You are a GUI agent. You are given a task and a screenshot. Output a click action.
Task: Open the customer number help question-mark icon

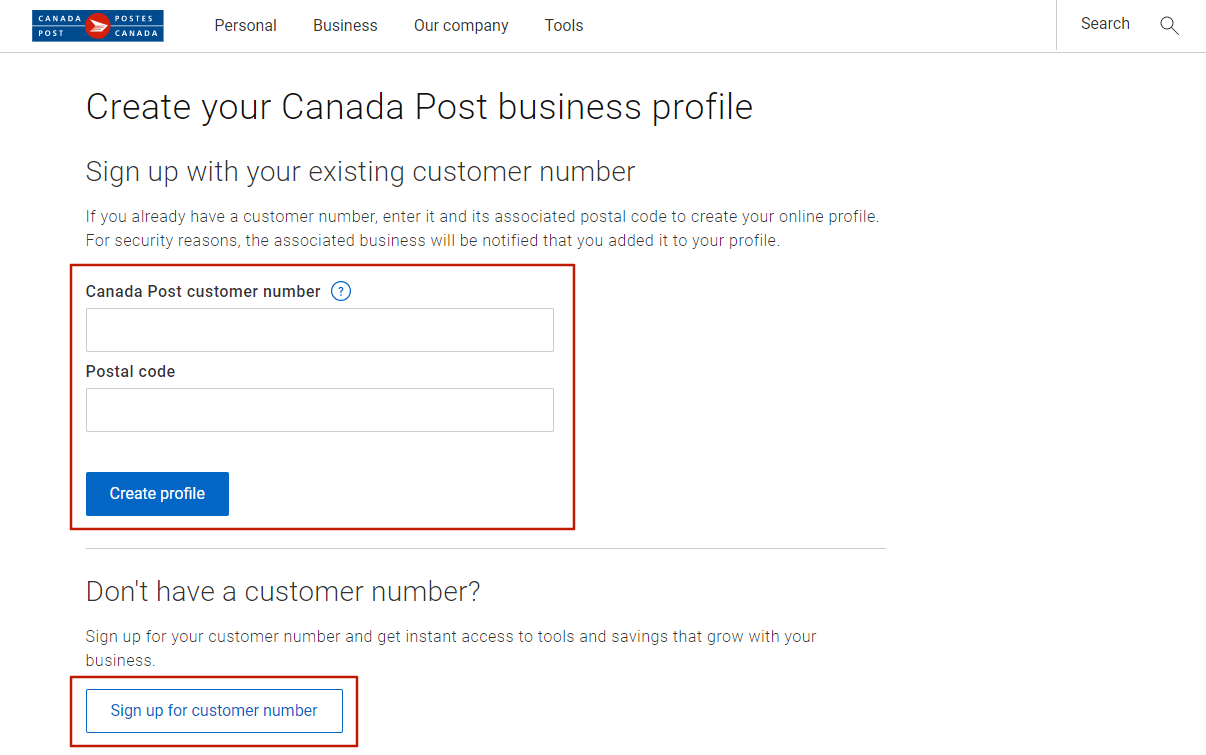[x=341, y=292]
